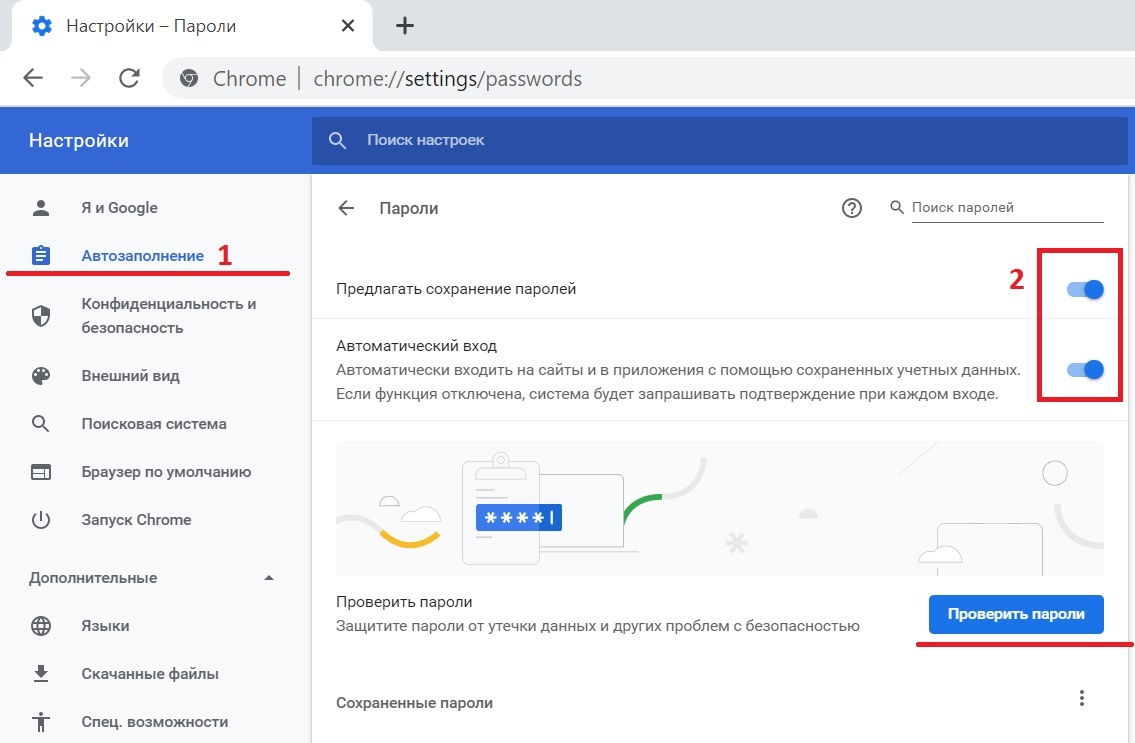Open the help question mark icon

pos(851,208)
